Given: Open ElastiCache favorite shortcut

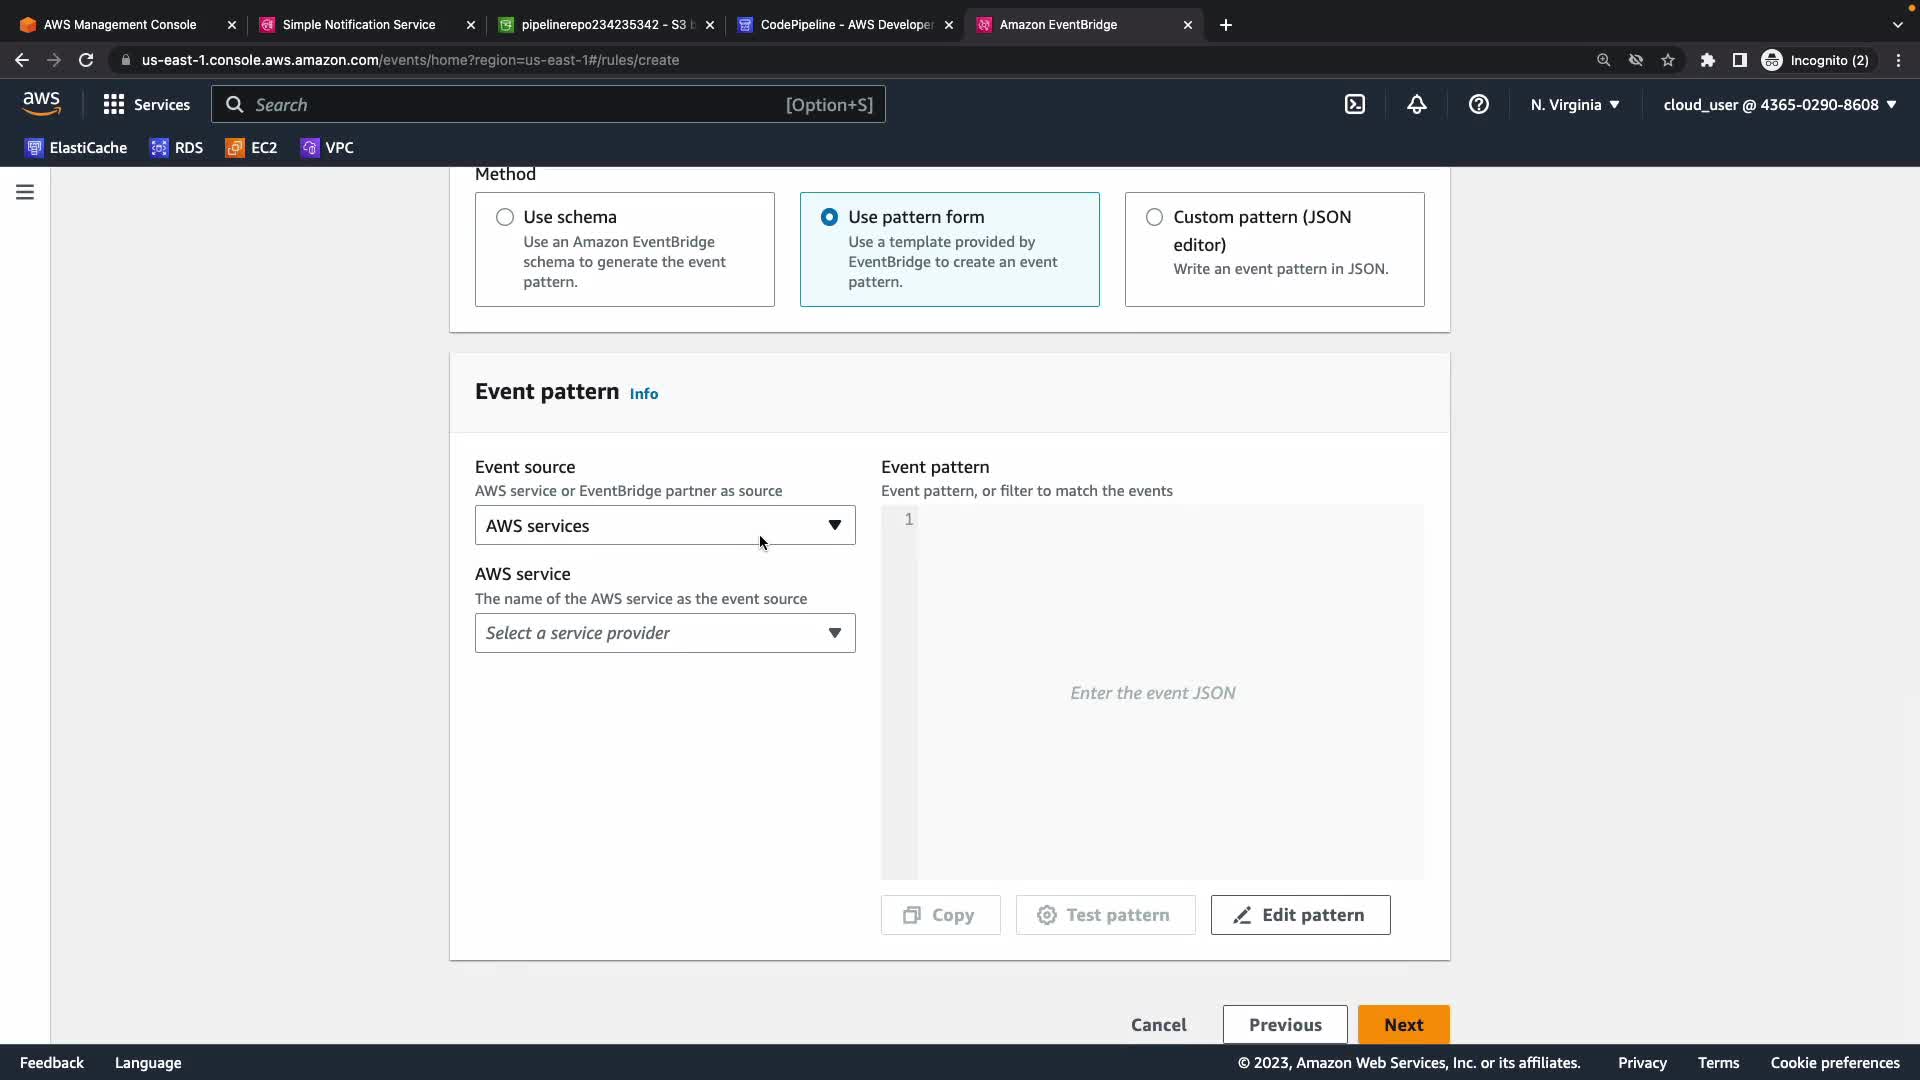Looking at the screenshot, I should pyautogui.click(x=76, y=148).
